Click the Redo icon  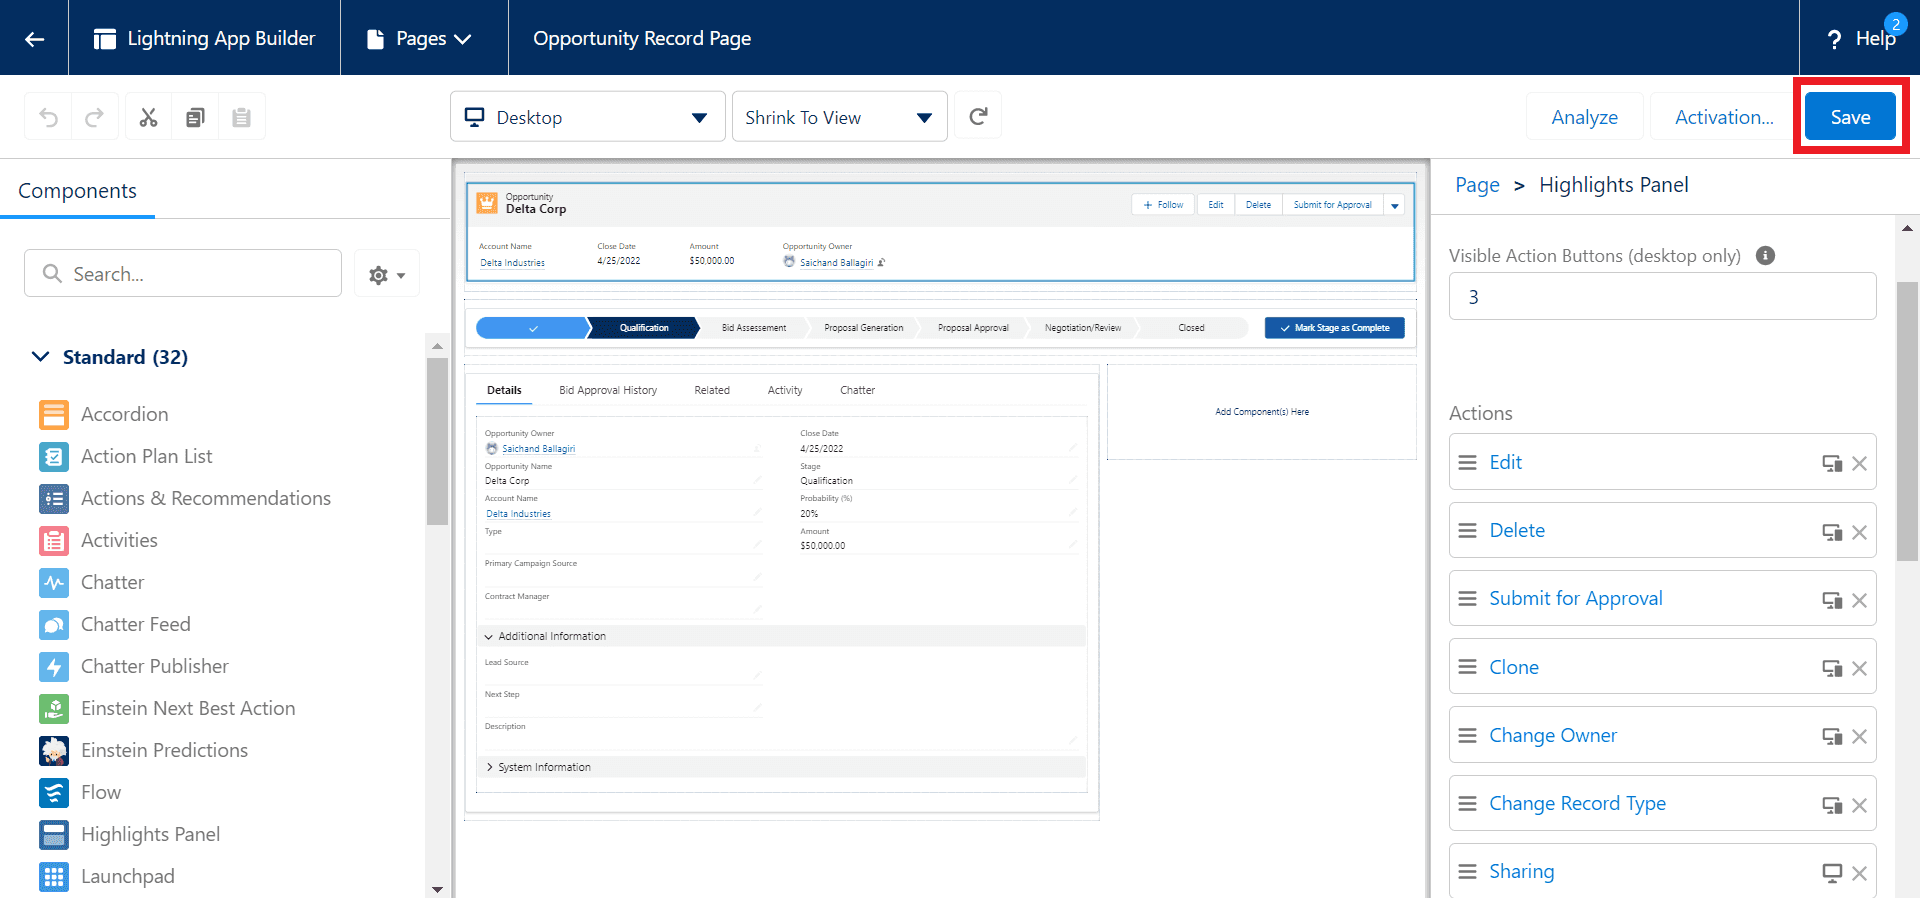tap(94, 117)
